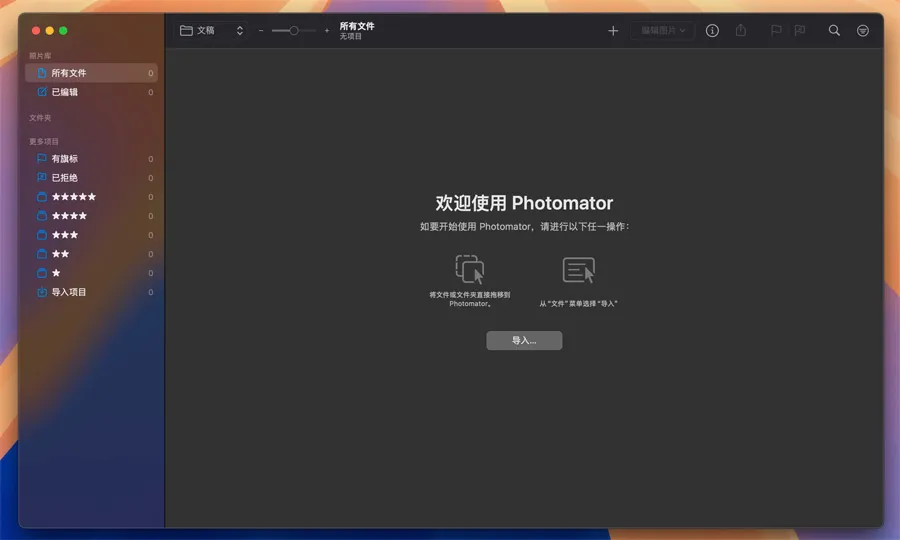Click the zoom in plus beside slider
The width and height of the screenshot is (900, 540).
[326, 31]
